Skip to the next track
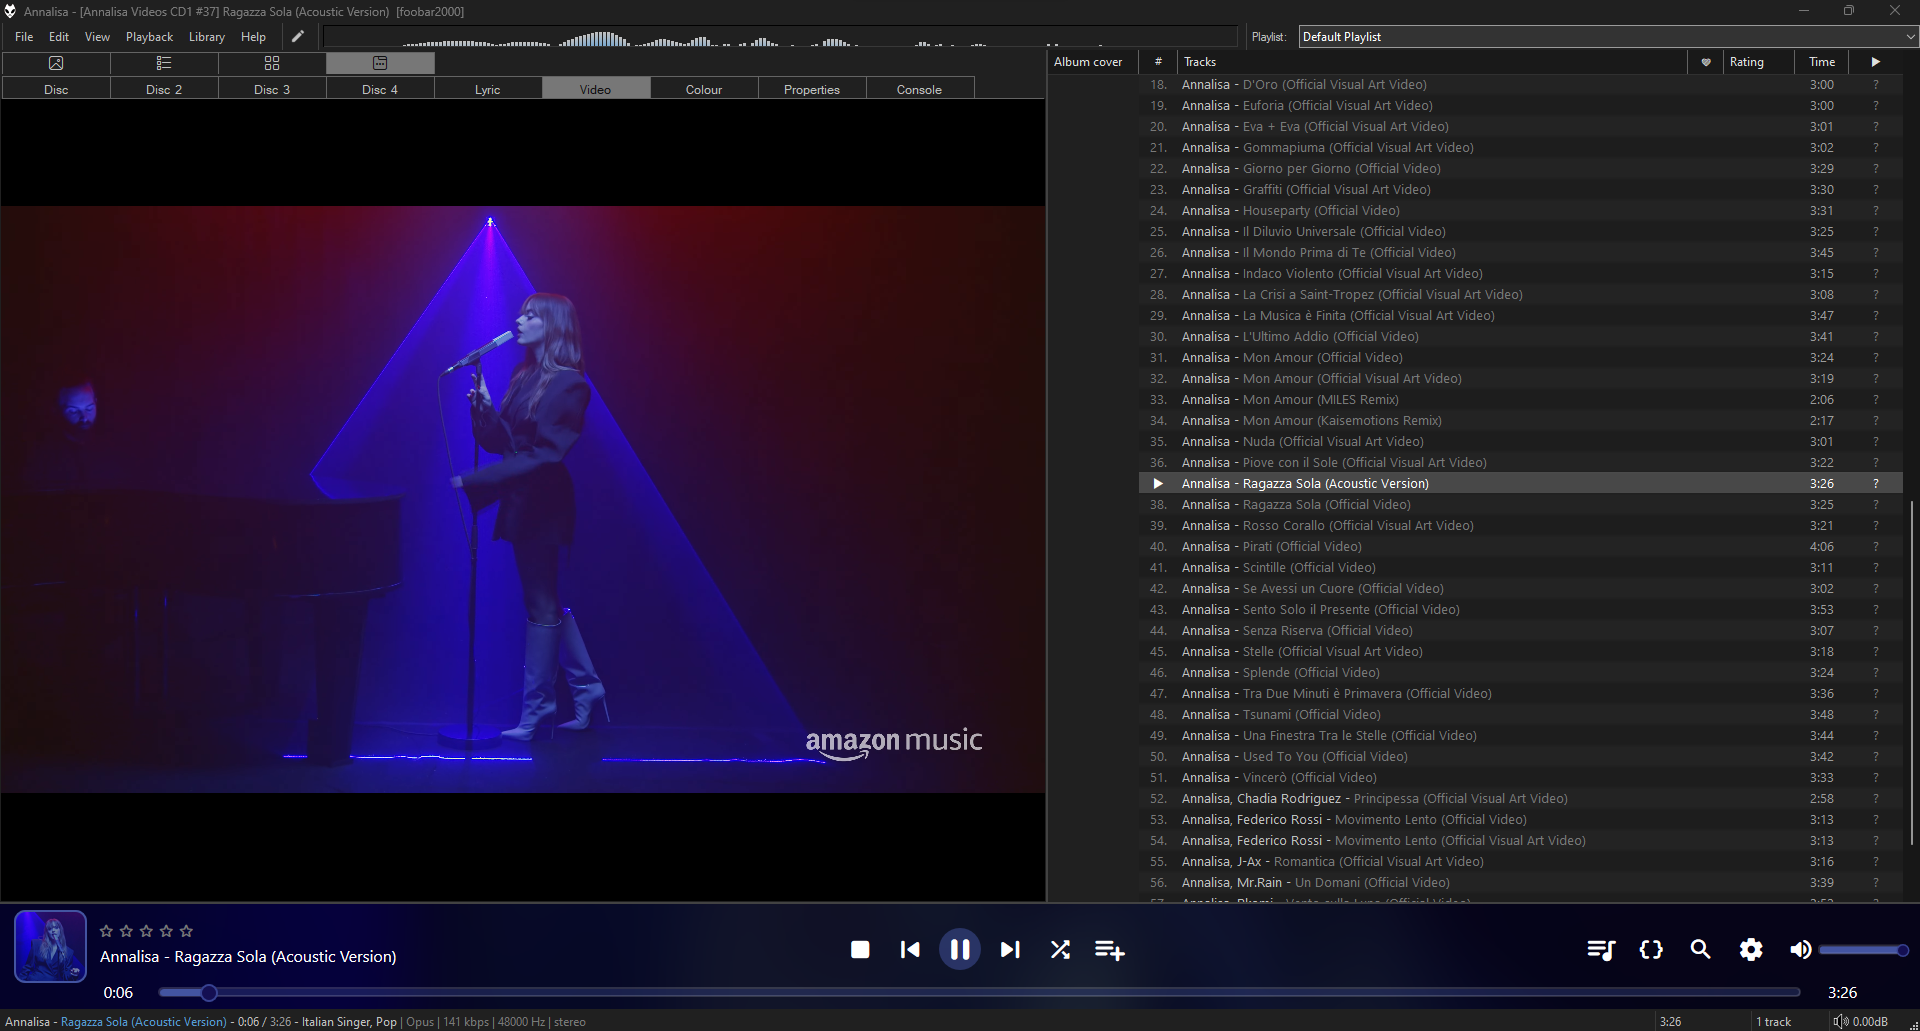 (1010, 949)
